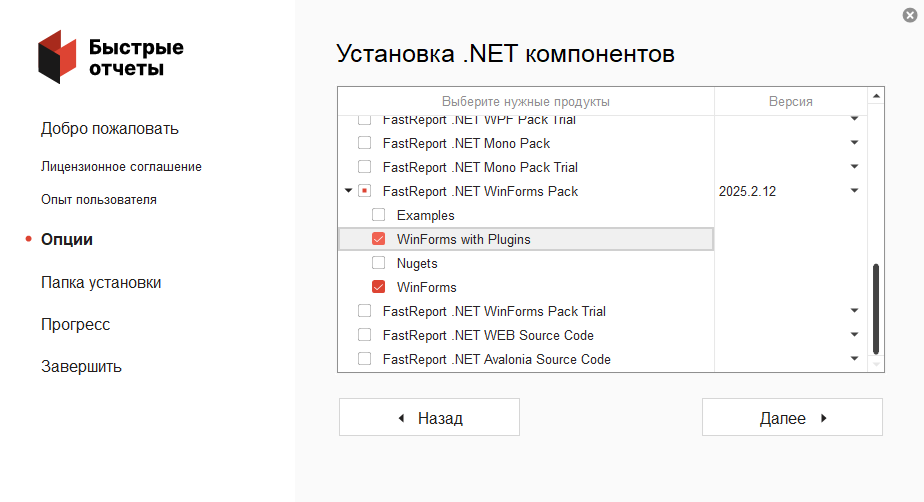Open version dropdown for Avalonia Source Code

click(854, 359)
